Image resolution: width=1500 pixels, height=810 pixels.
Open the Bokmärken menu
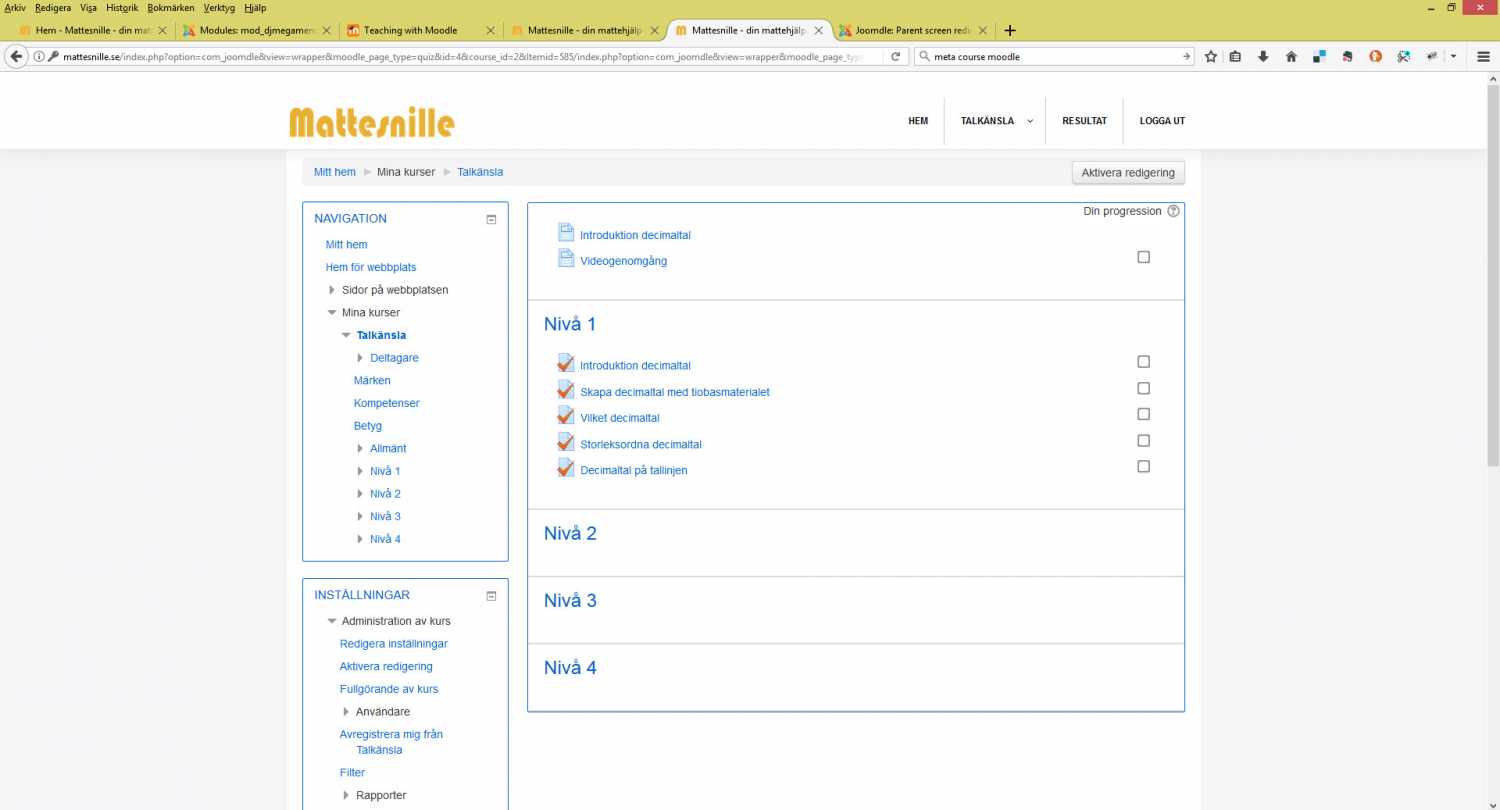point(171,8)
